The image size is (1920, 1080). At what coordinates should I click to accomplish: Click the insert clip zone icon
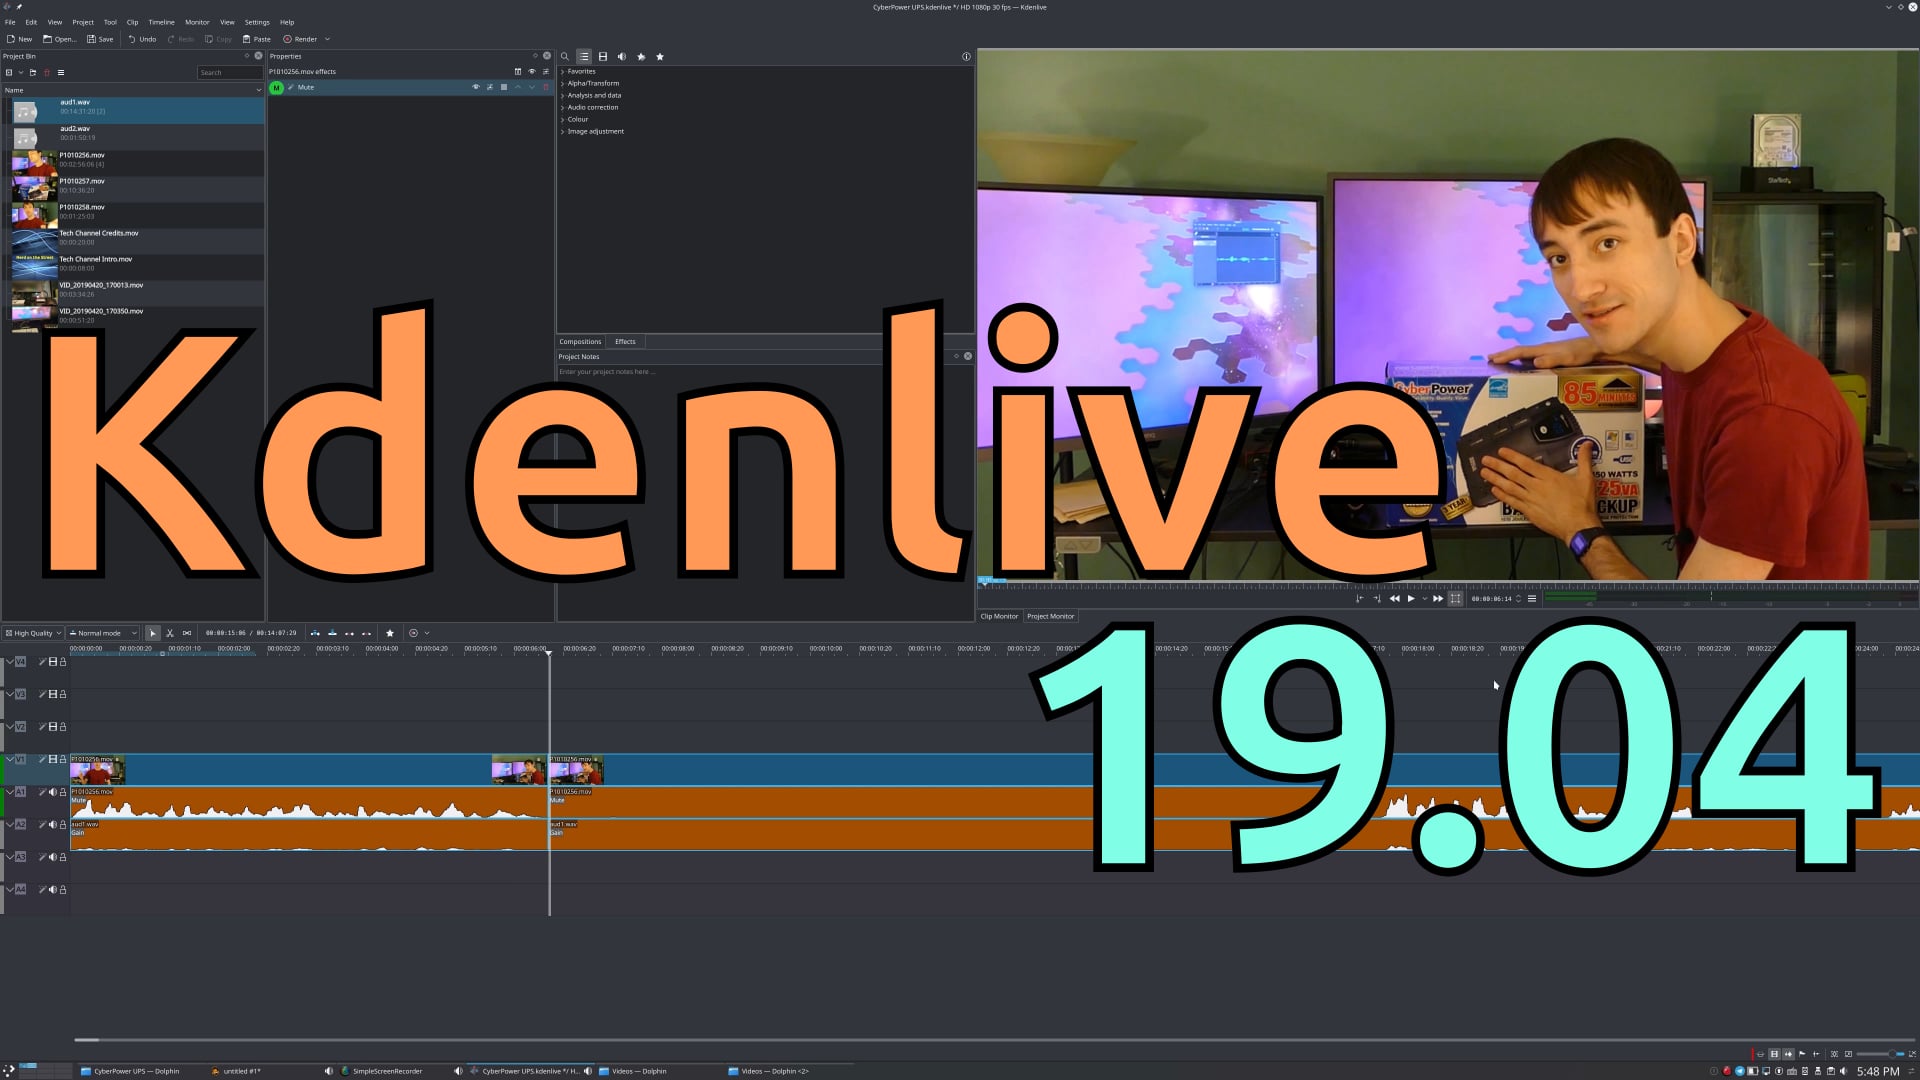316,633
